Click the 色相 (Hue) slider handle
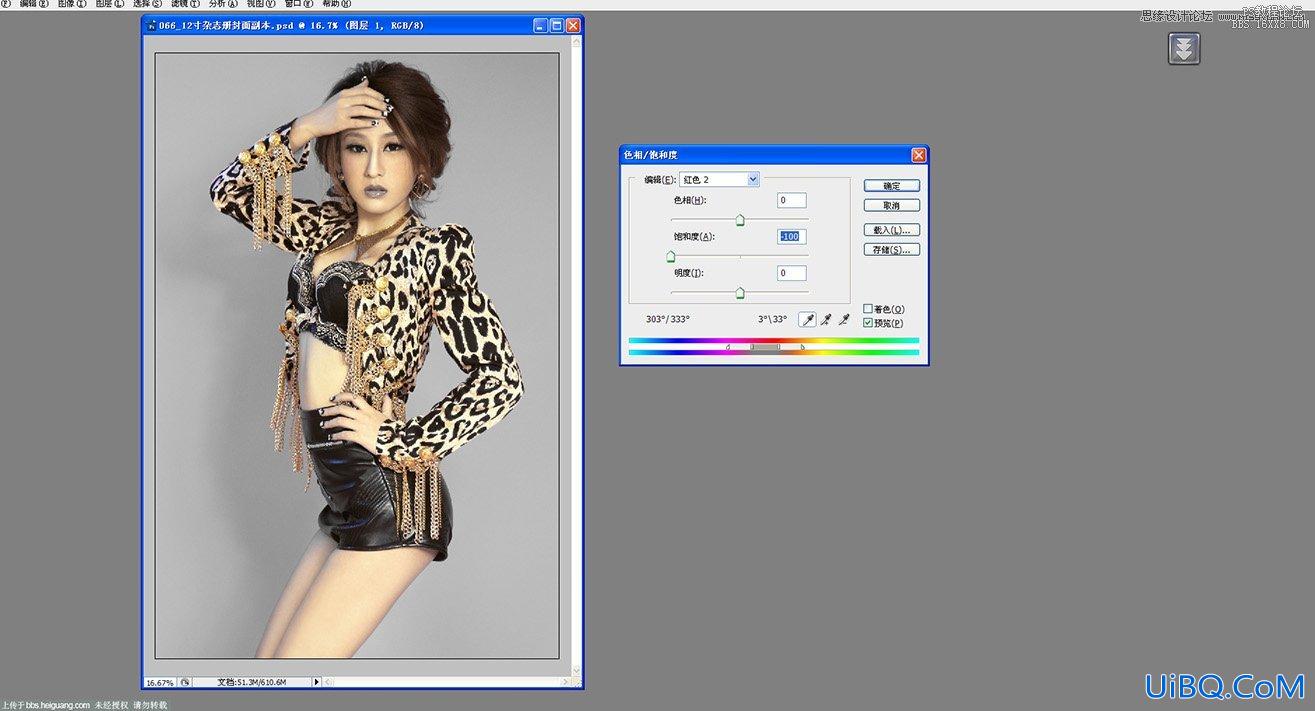The height and width of the screenshot is (711, 1315). coord(740,220)
